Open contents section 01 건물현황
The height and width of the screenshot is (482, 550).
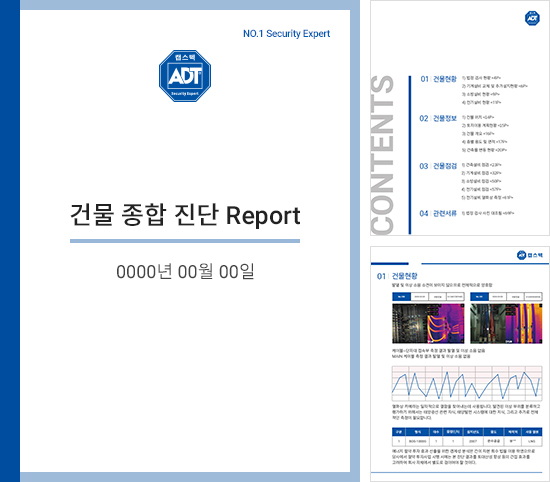438,79
